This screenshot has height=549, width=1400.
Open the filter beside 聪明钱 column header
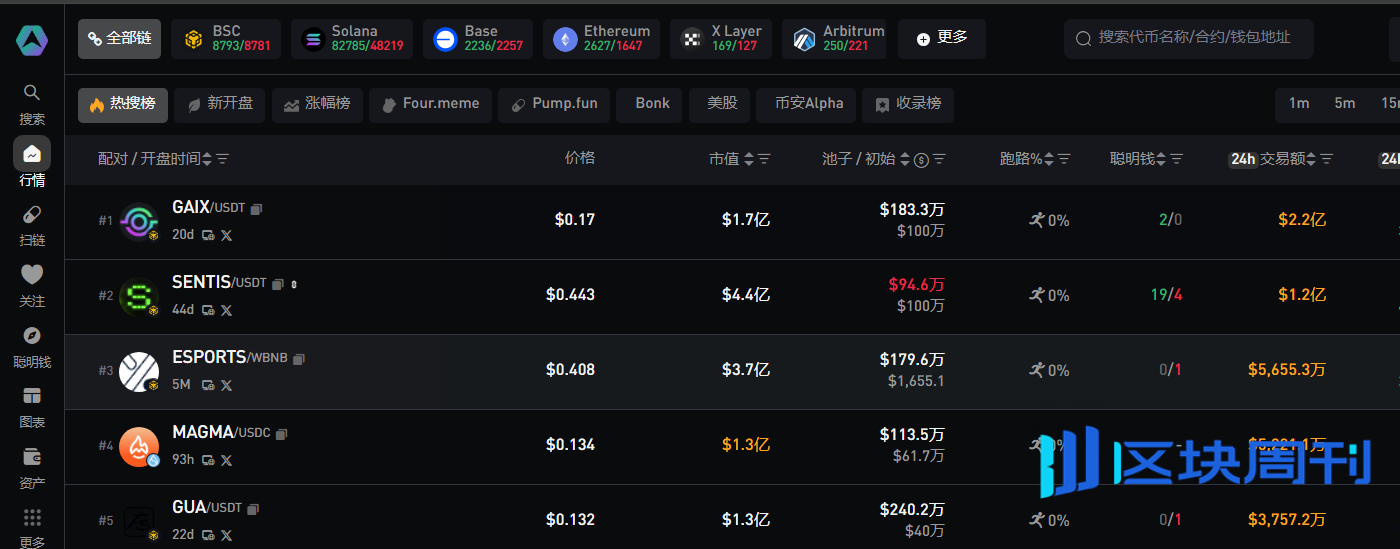click(1177, 159)
